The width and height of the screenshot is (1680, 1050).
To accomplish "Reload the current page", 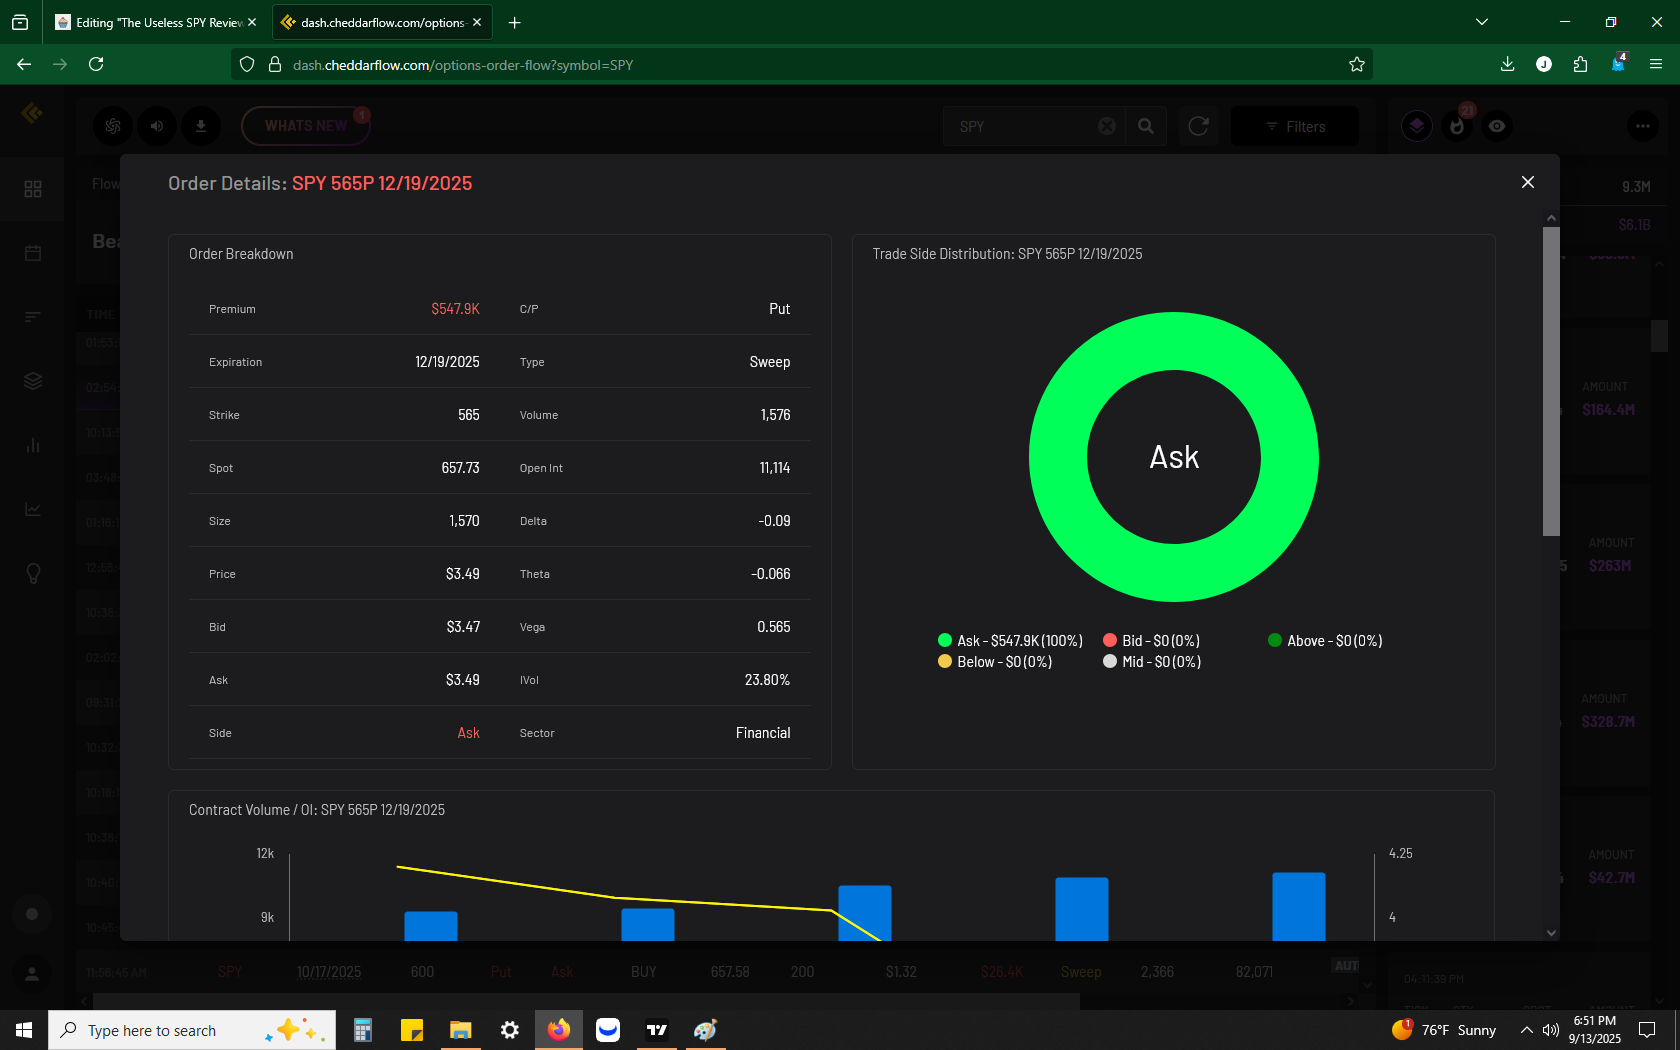I will point(96,64).
